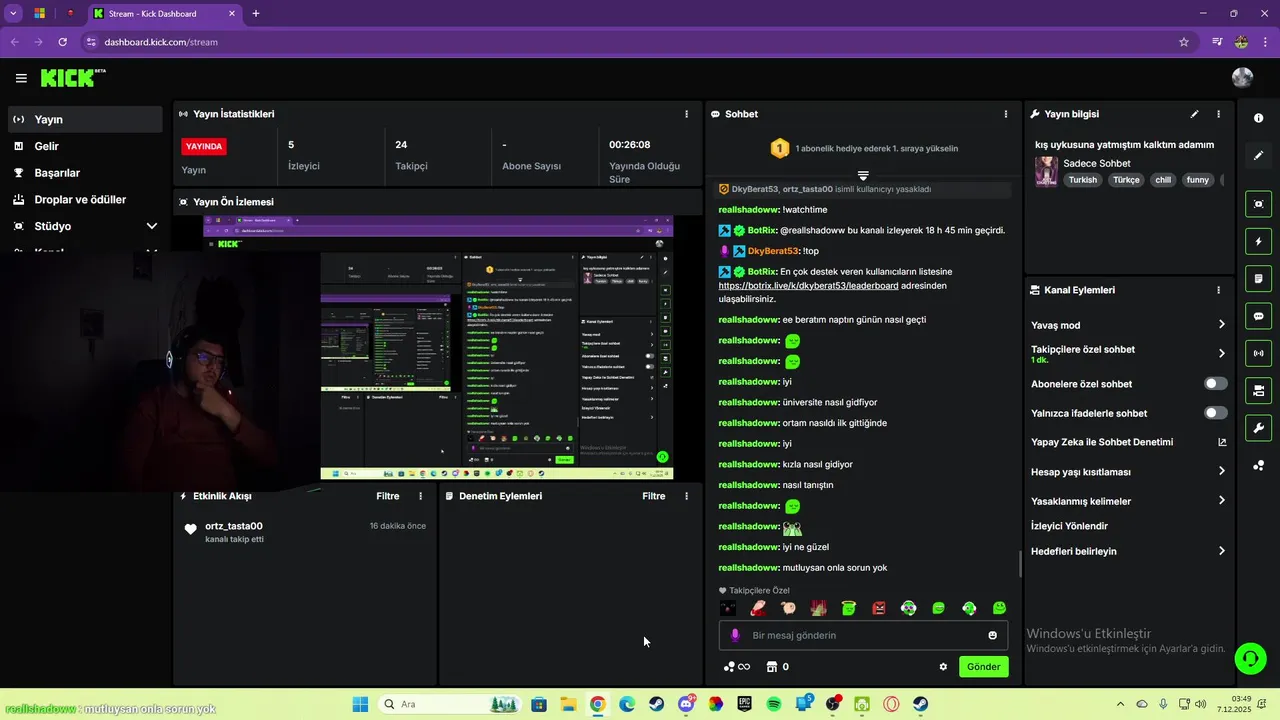Click the chat panel scrollbar
Image resolution: width=1280 pixels, height=720 pixels.
[1020, 564]
